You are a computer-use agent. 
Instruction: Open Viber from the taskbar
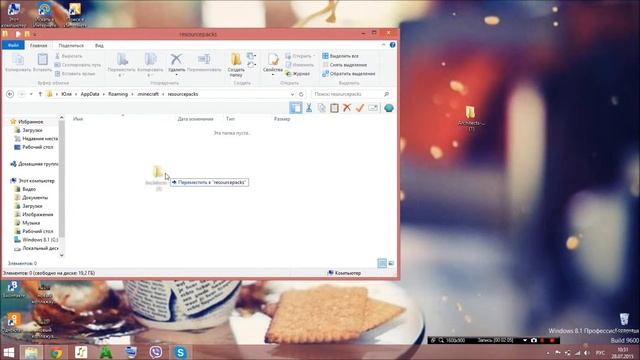[156, 352]
